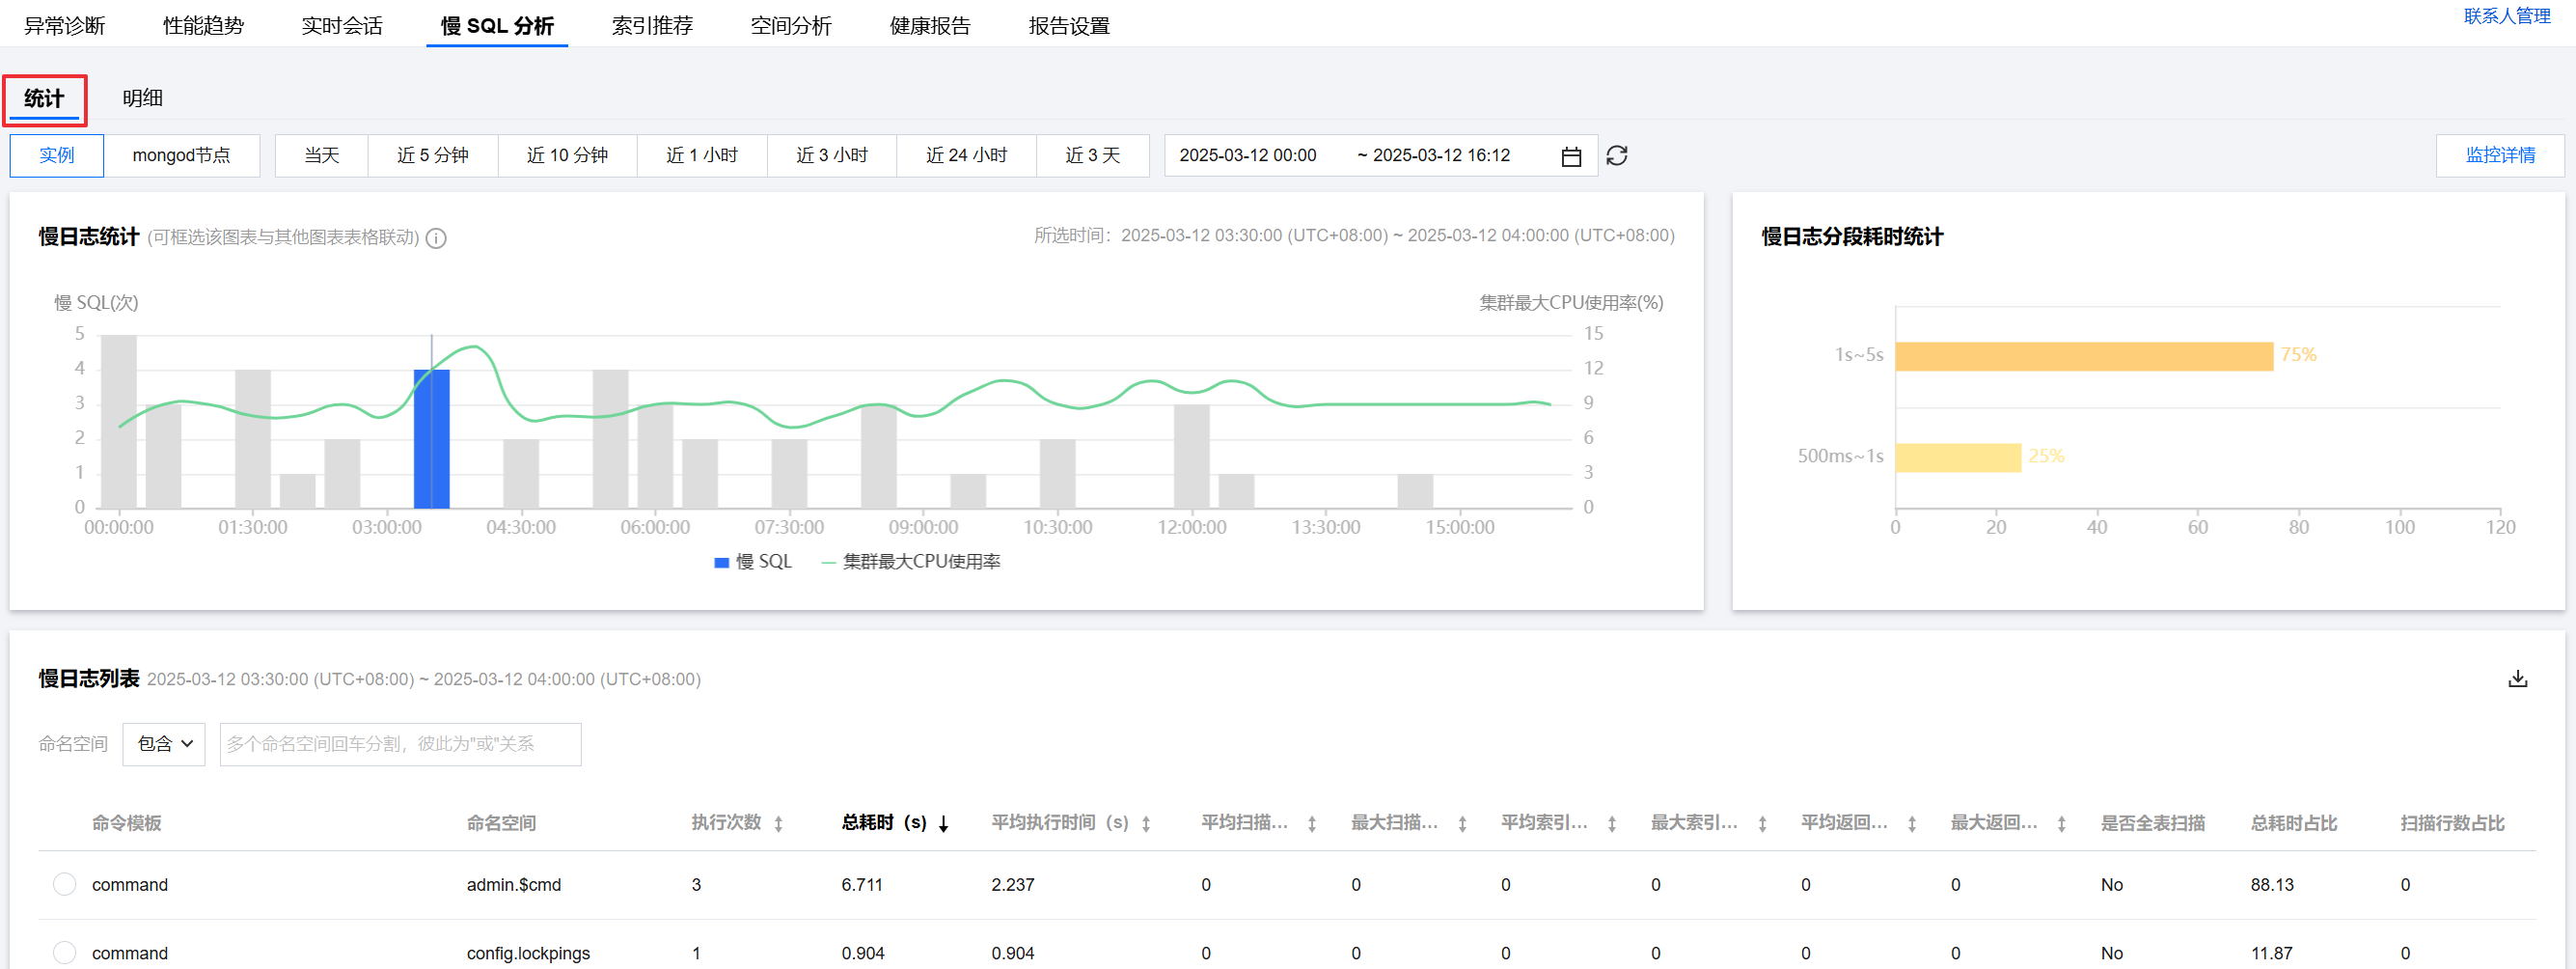
Task: Open the 包含 namespace filter dropdown
Action: pyautogui.click(x=164, y=744)
